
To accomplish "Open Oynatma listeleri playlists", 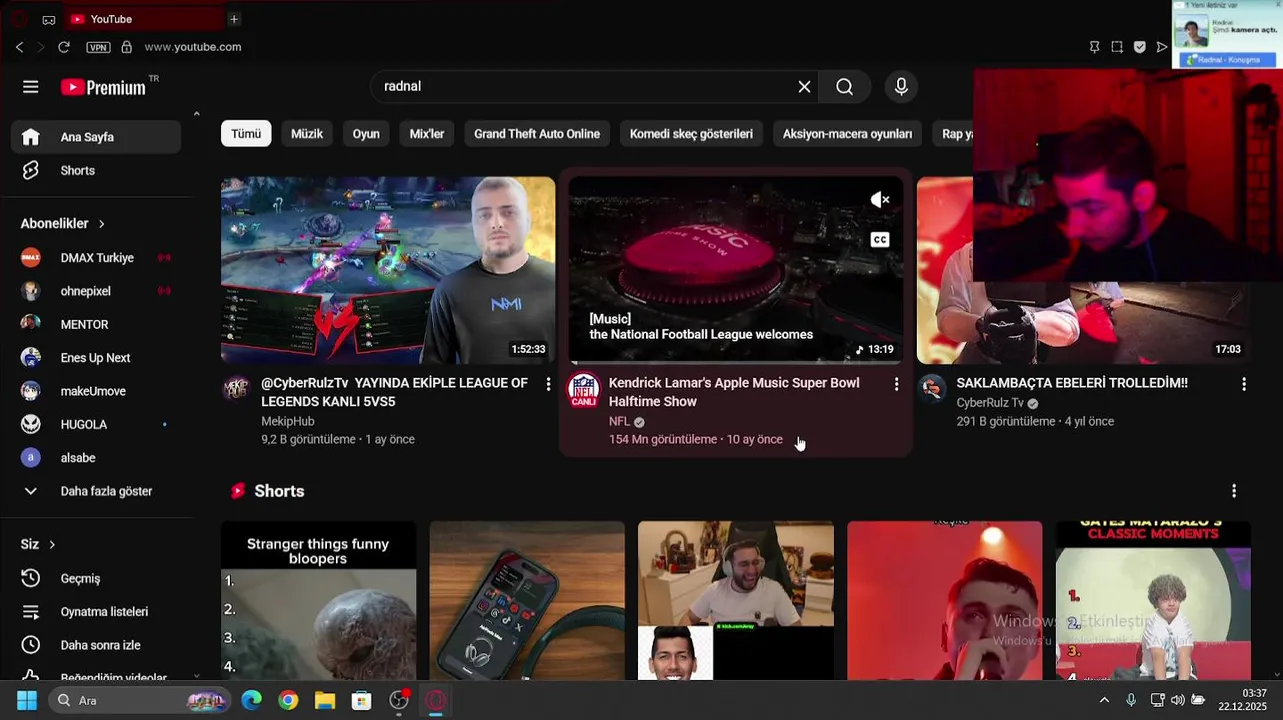I will [96, 612].
